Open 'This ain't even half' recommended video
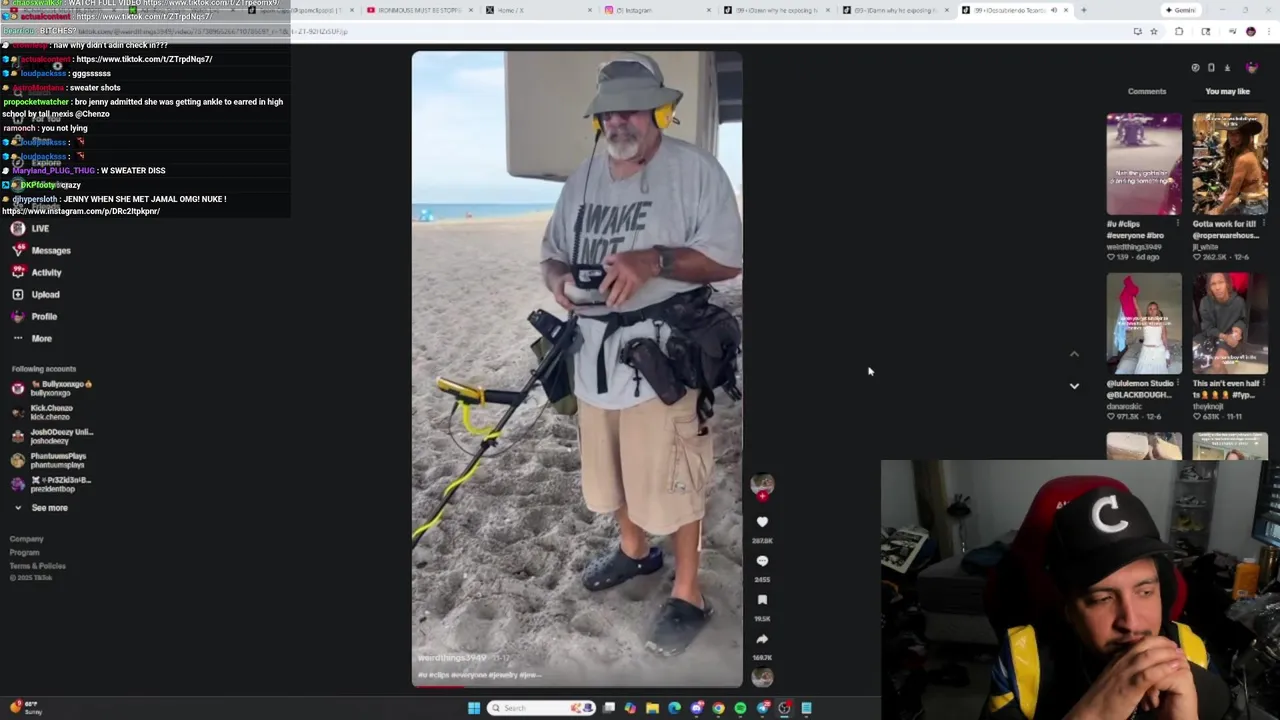Viewport: 1280px width, 720px height. tap(1230, 324)
